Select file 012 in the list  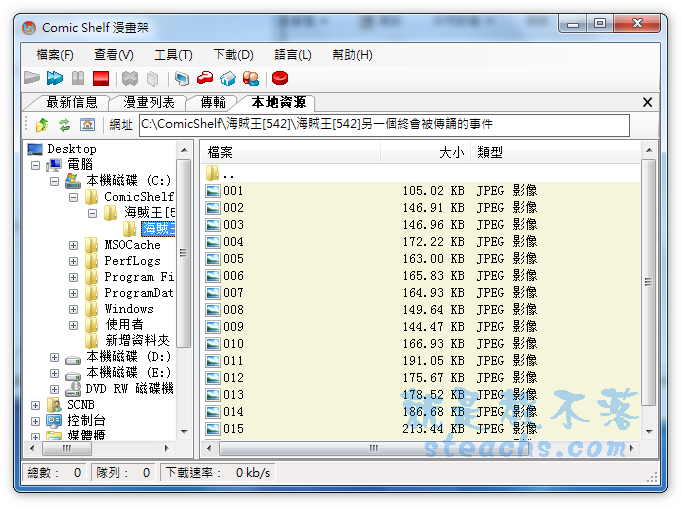click(x=422, y=378)
